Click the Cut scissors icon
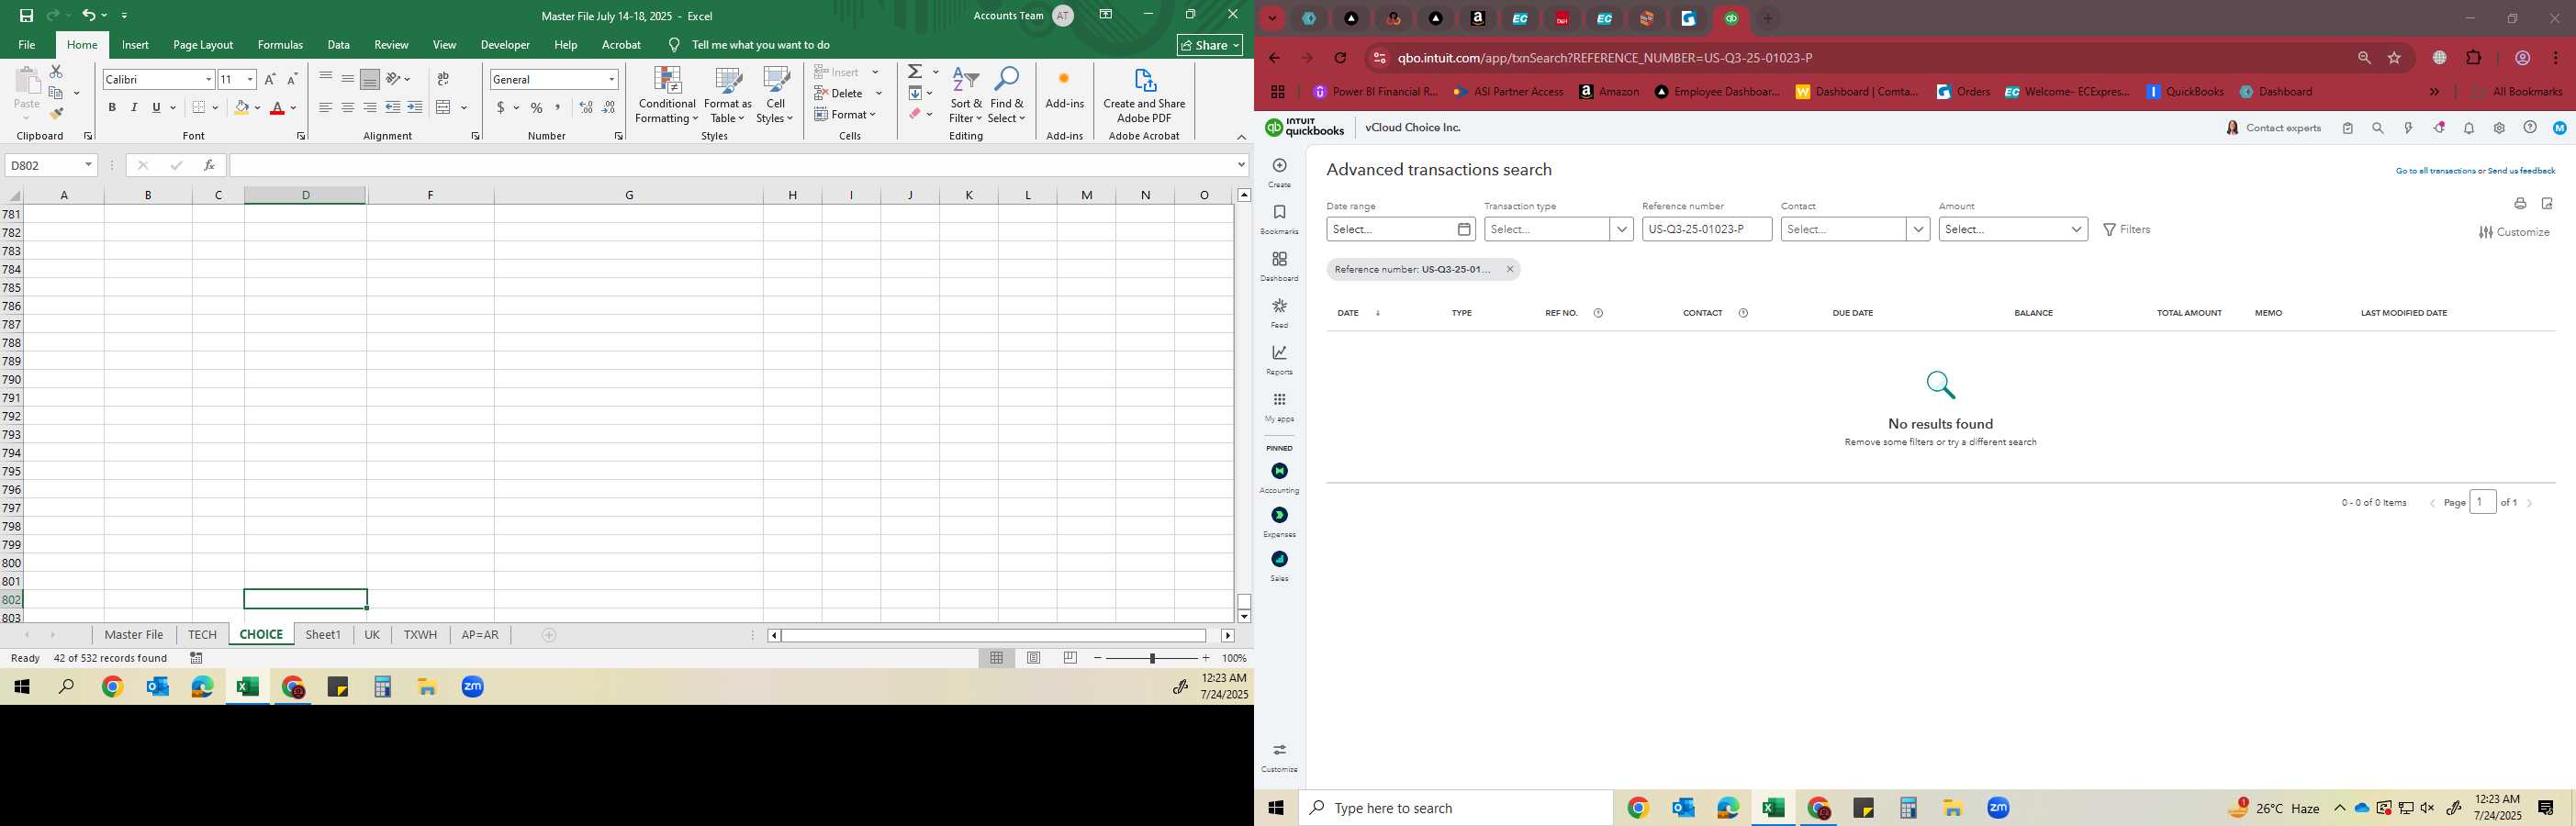 click(56, 72)
